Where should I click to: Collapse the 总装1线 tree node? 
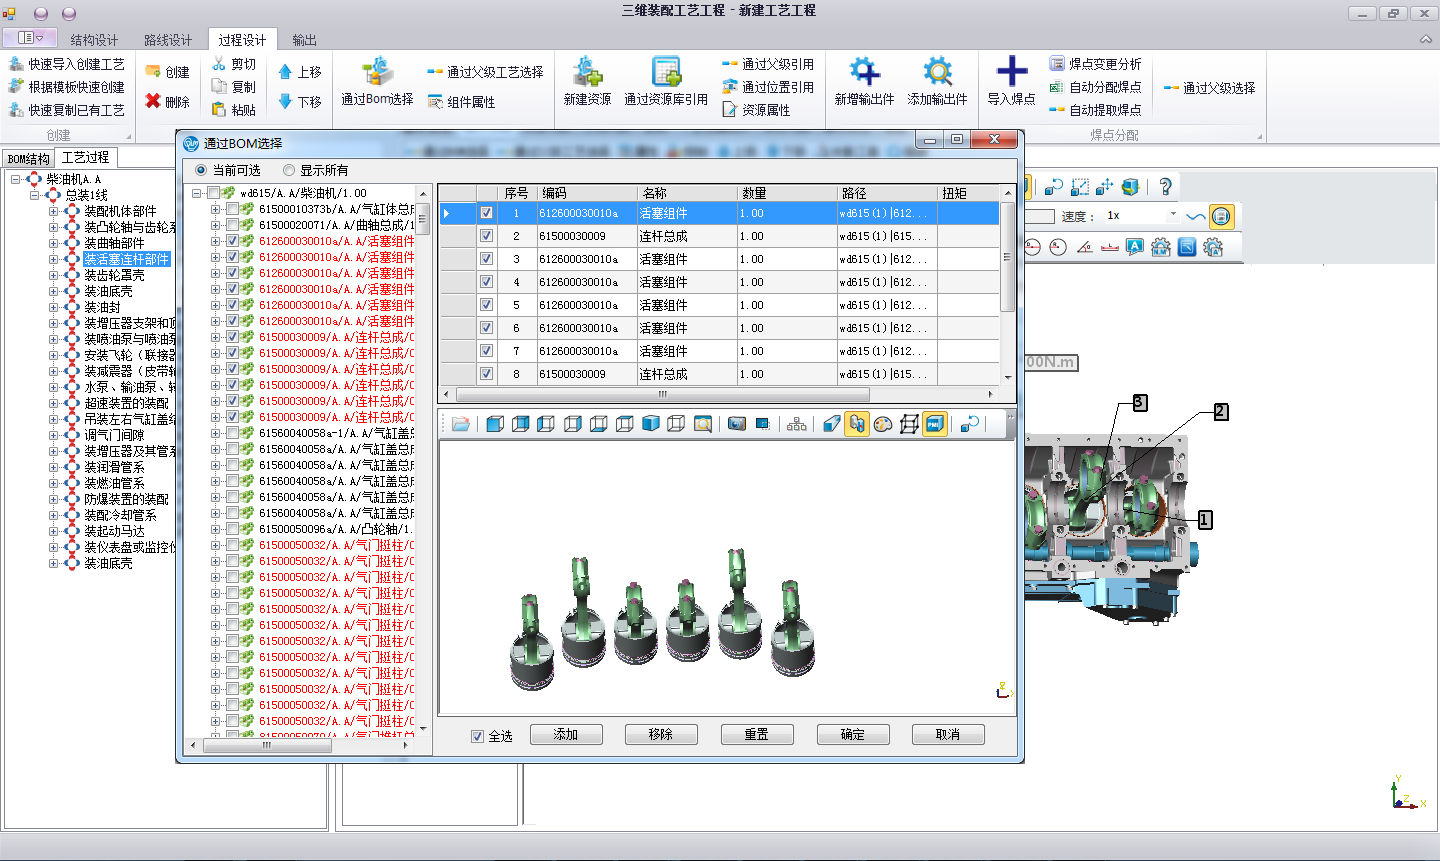[35, 195]
